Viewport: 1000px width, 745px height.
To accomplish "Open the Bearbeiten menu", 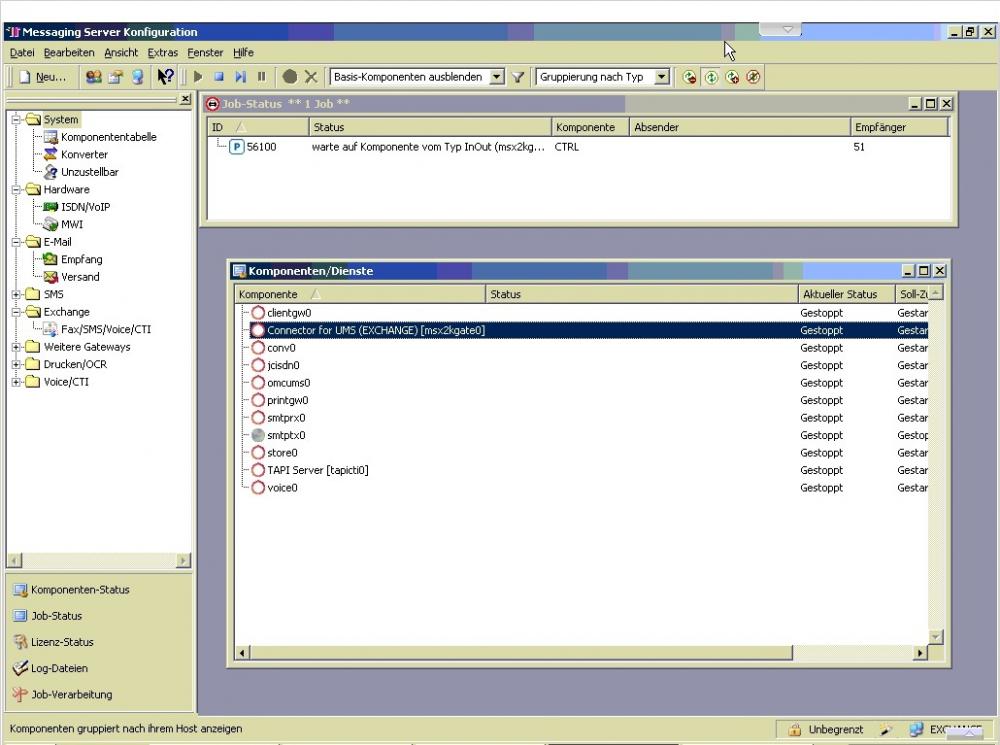I will pyautogui.click(x=69, y=52).
